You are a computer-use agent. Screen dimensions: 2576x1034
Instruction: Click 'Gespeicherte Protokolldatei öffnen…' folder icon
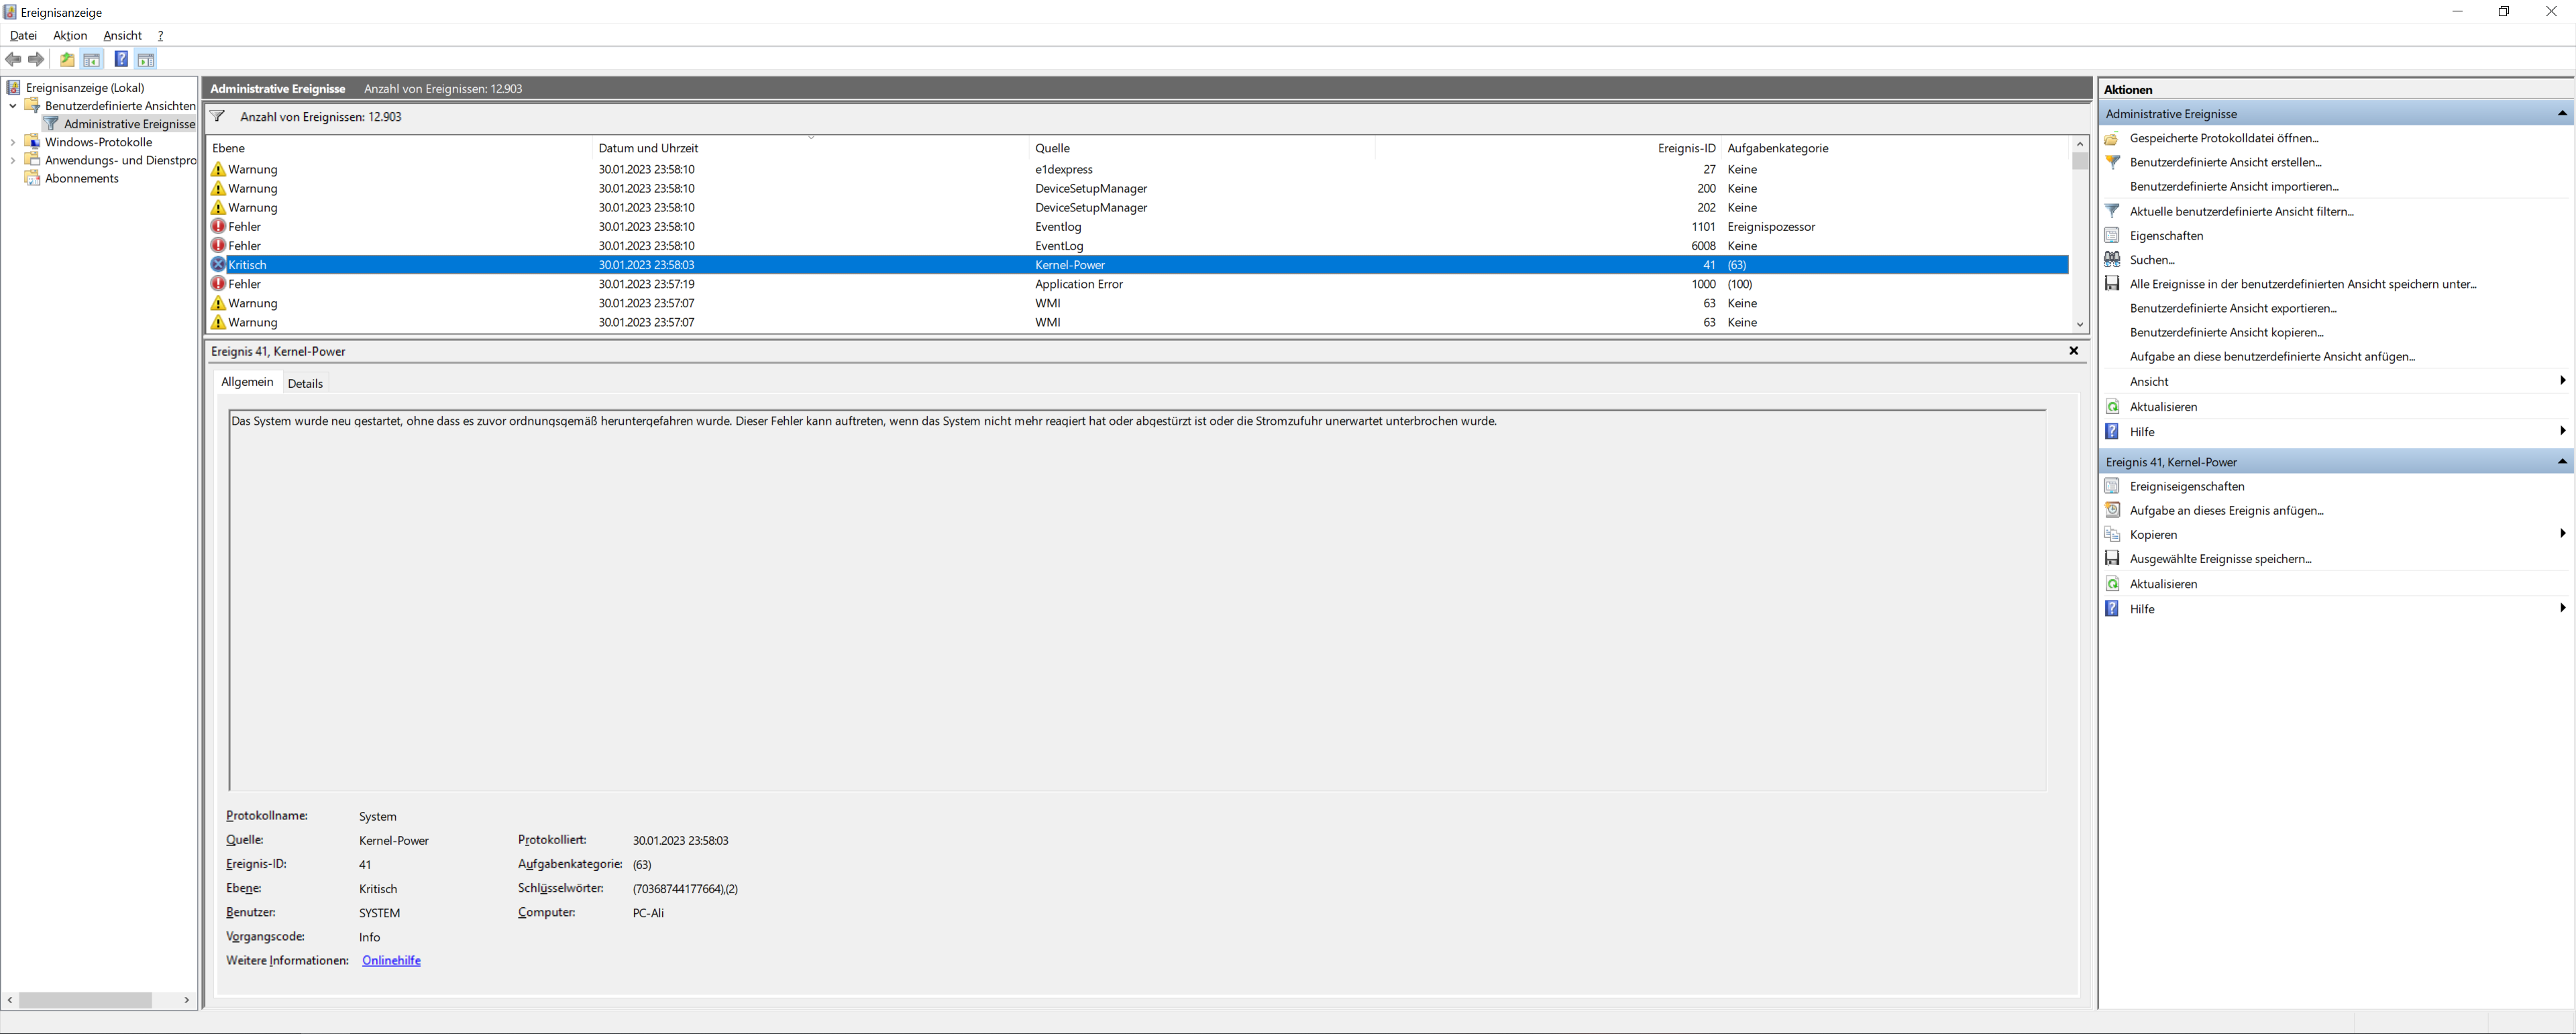2112,138
